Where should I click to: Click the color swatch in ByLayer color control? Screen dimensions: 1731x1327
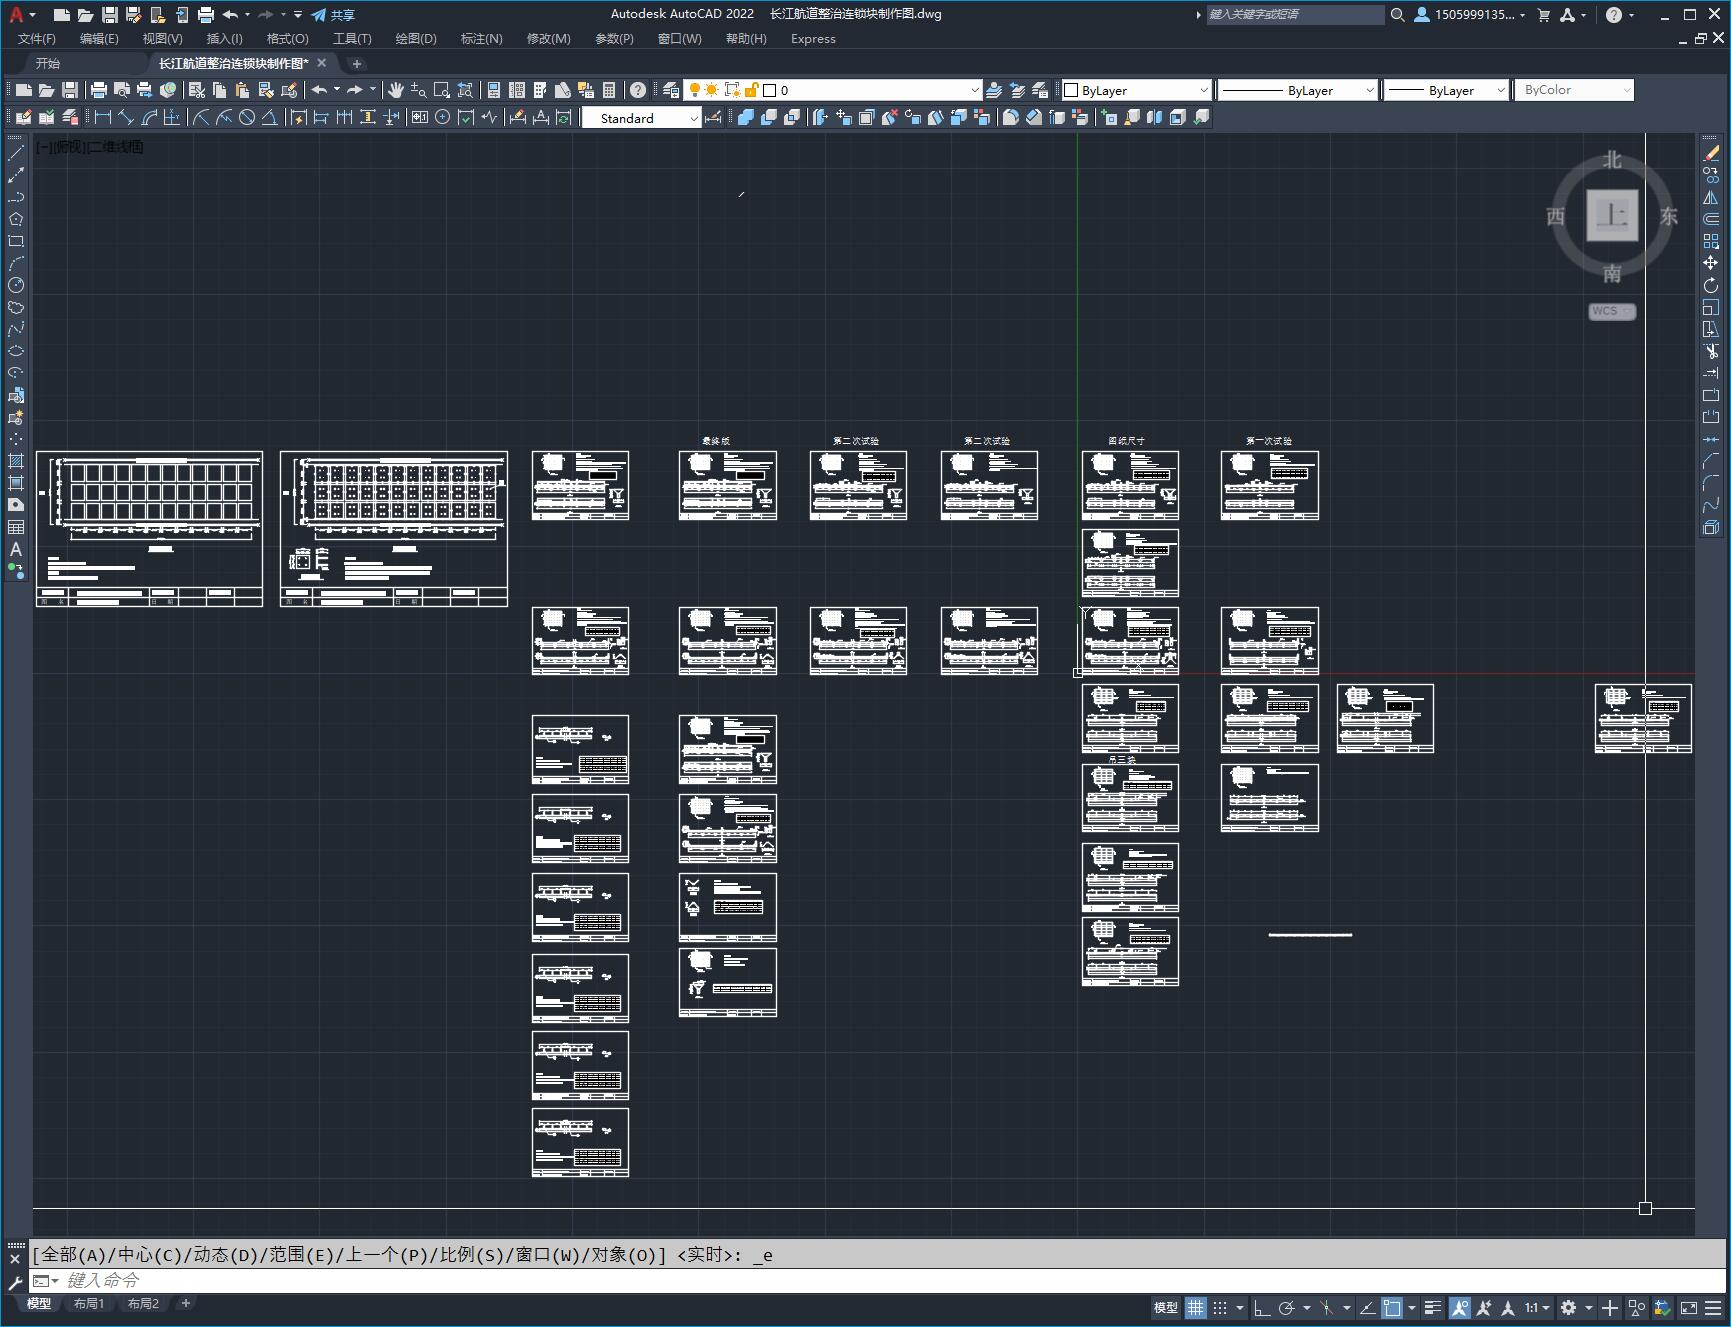[x=1071, y=90]
